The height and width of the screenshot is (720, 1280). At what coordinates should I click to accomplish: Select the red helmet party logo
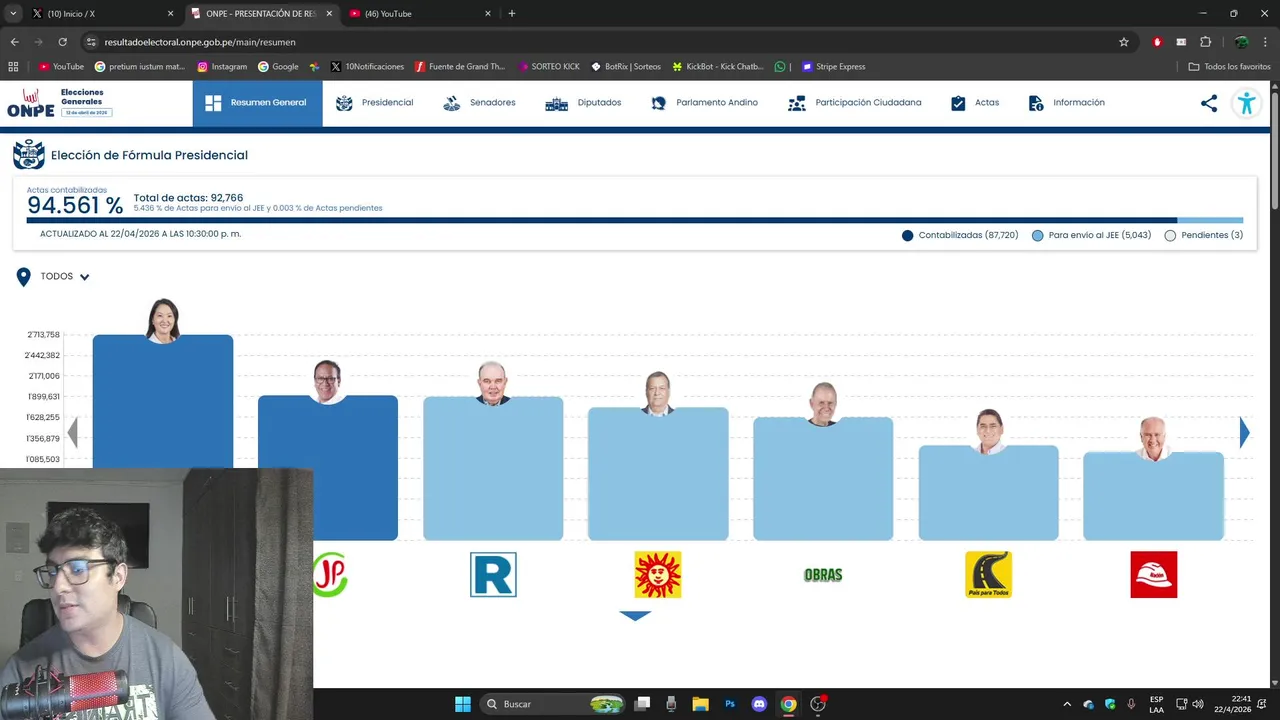(x=1153, y=574)
